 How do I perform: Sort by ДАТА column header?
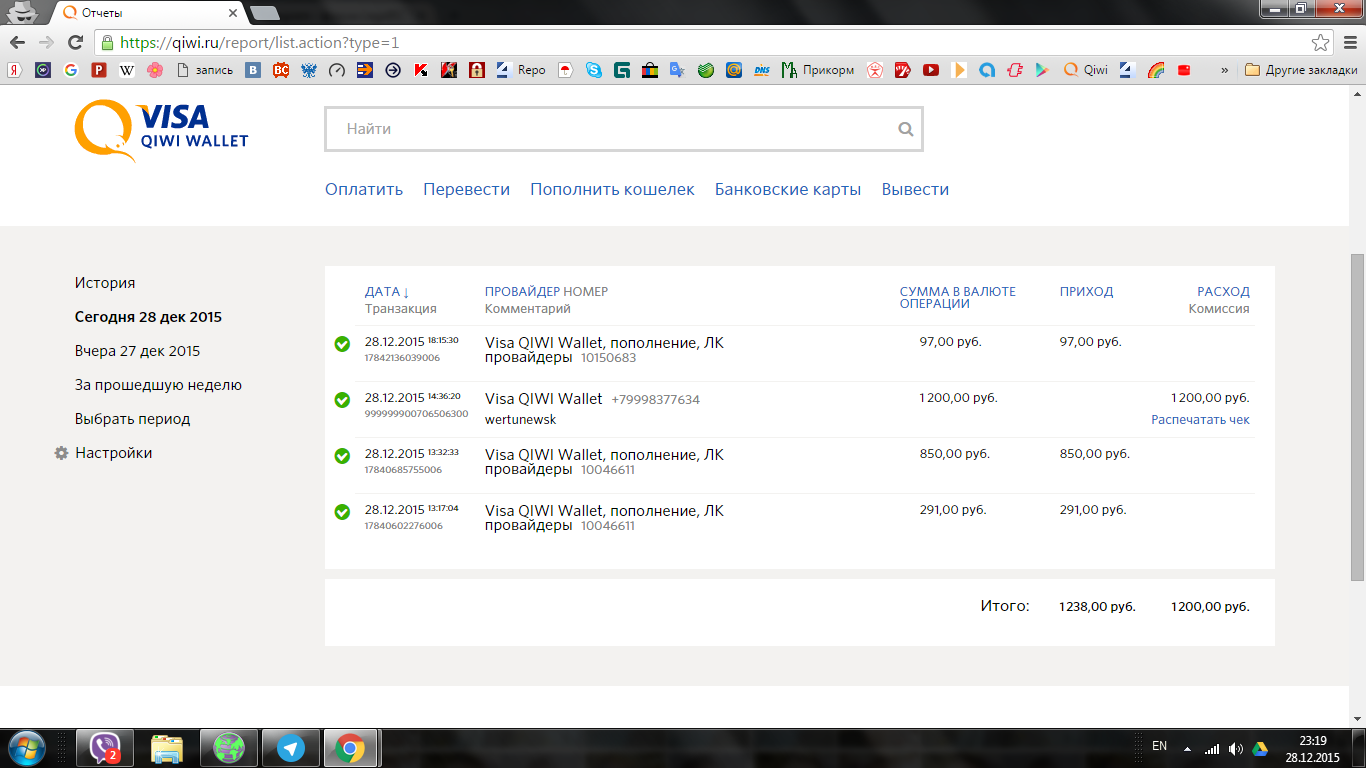(387, 292)
